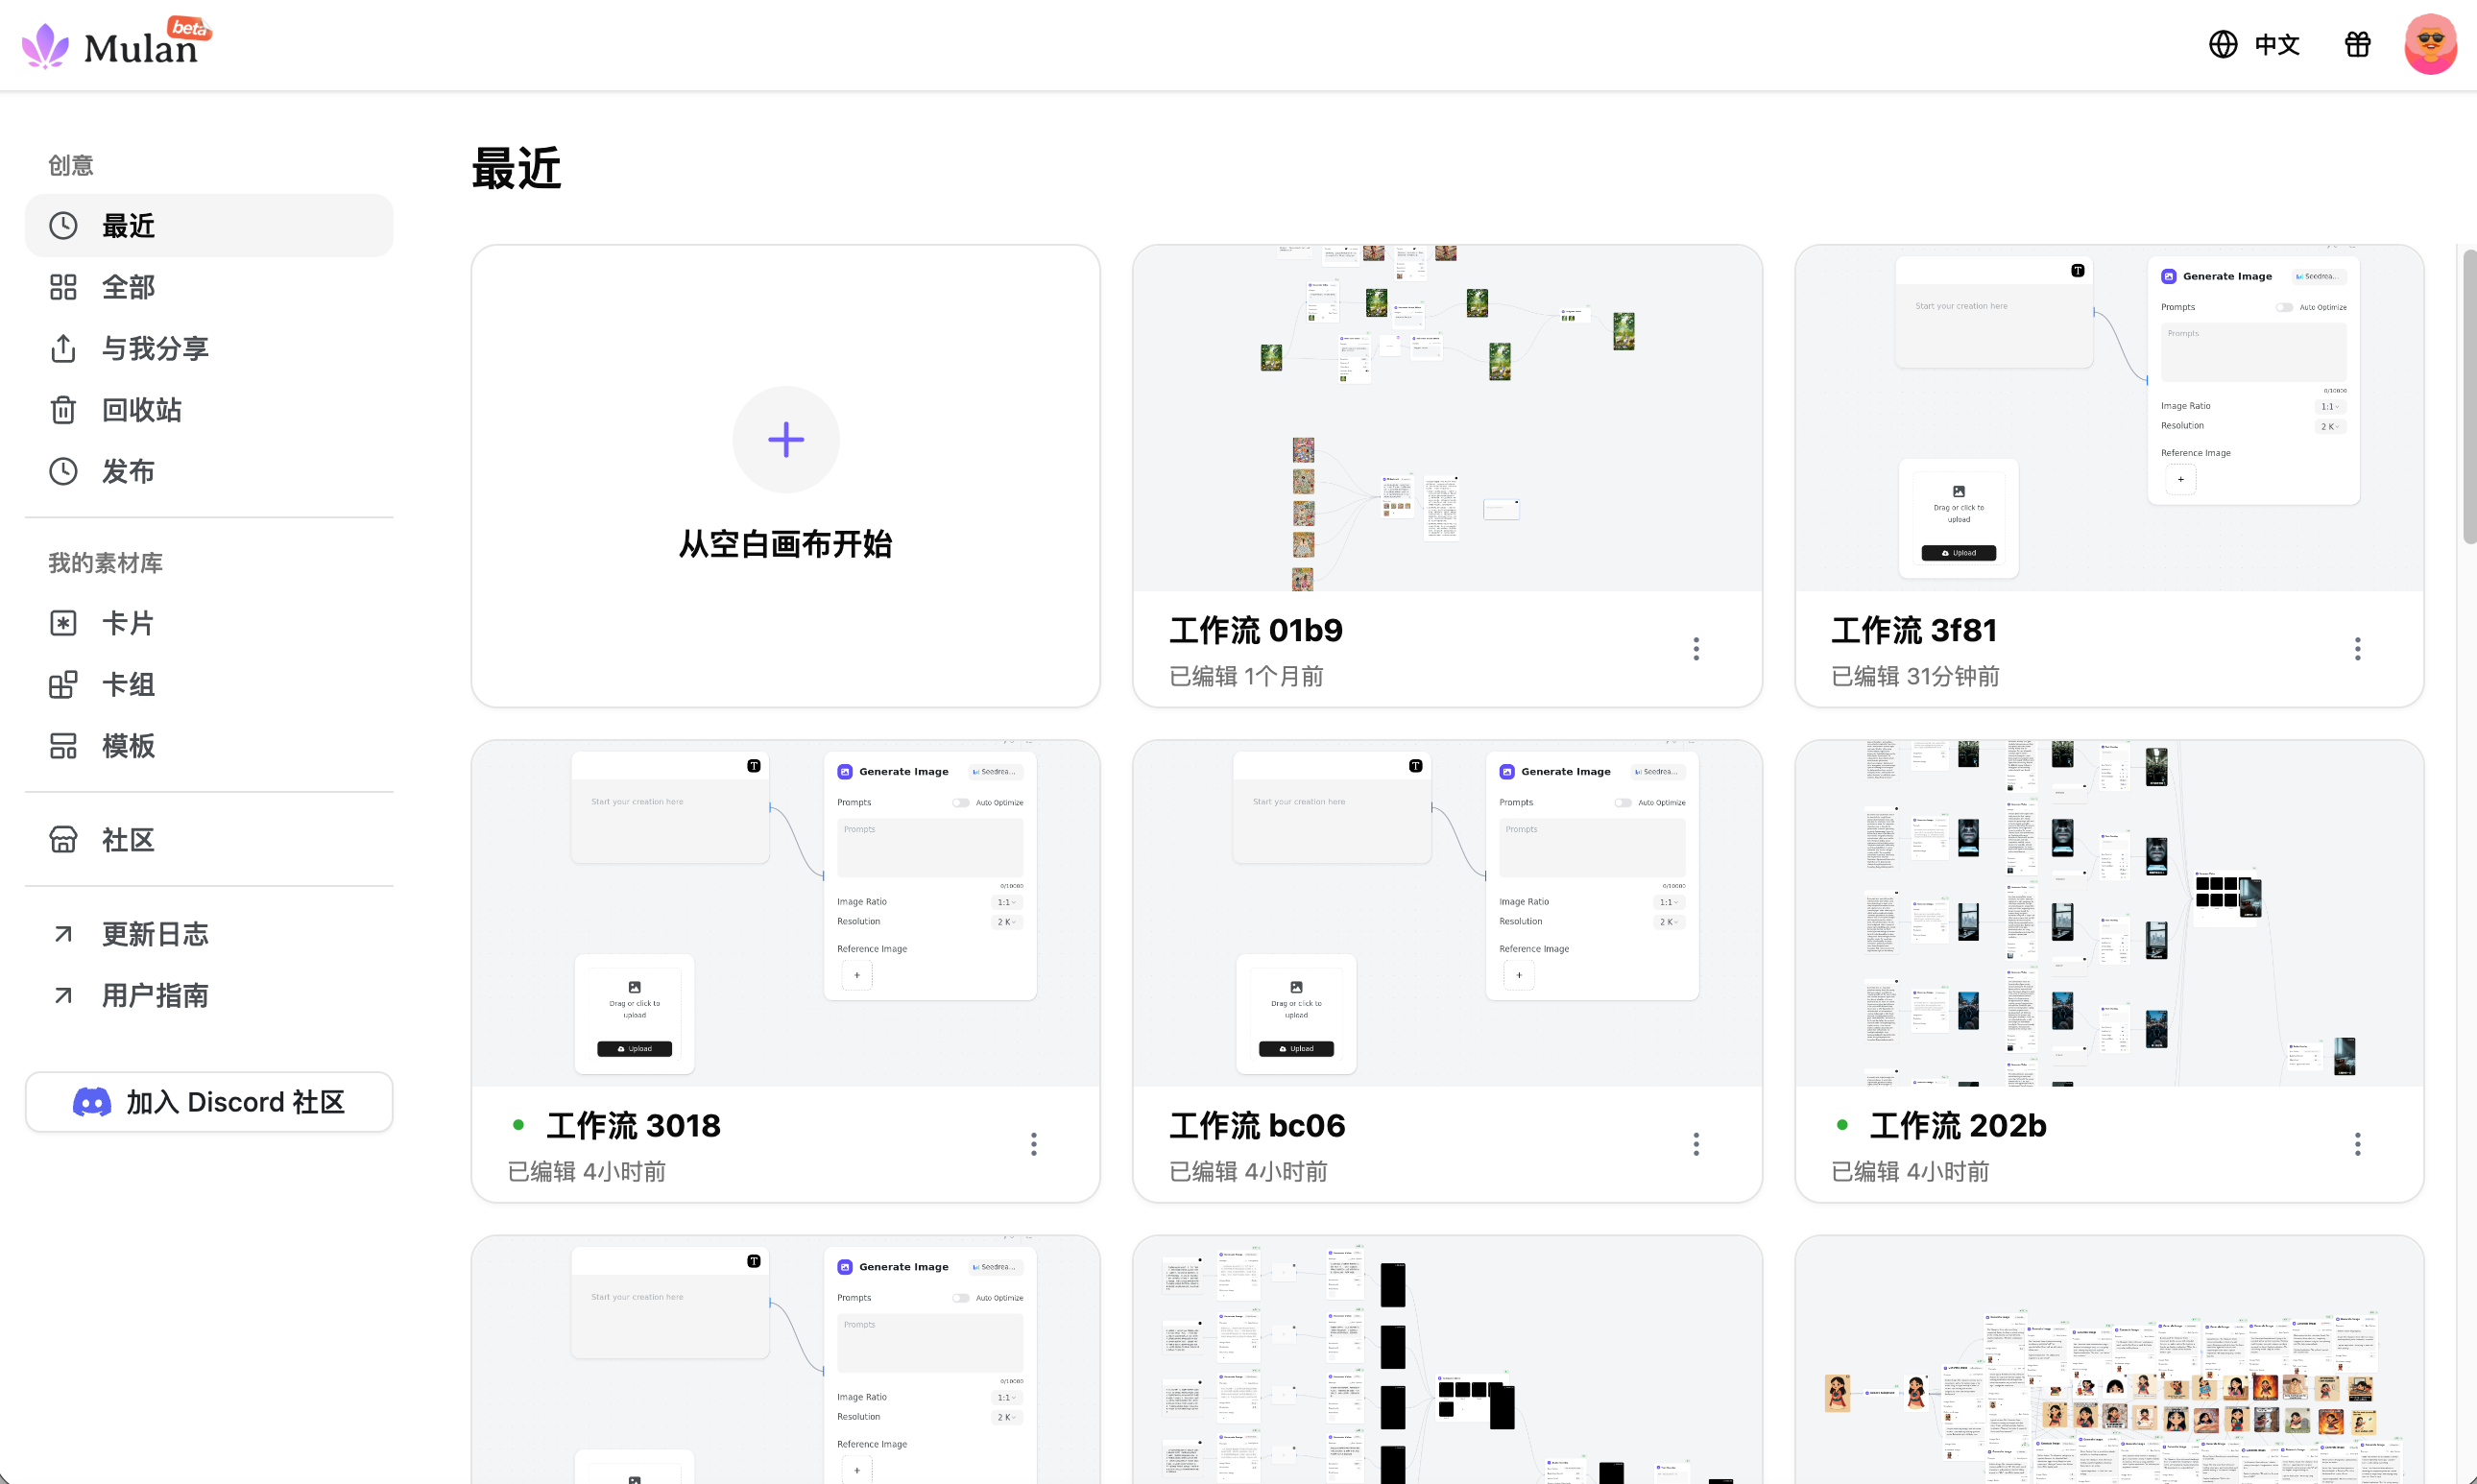Select the 模板 templates item
The image size is (2477, 1484).
click(x=209, y=746)
